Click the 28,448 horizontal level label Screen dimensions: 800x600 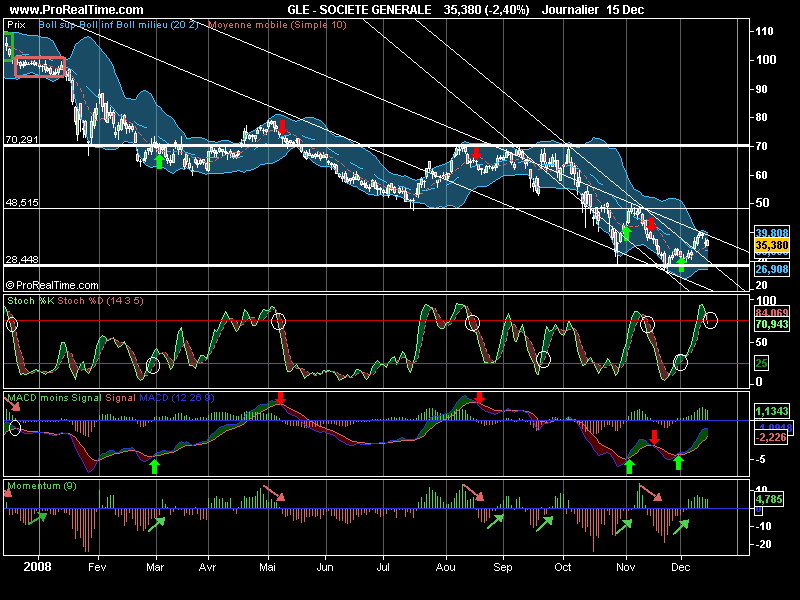coord(22,260)
